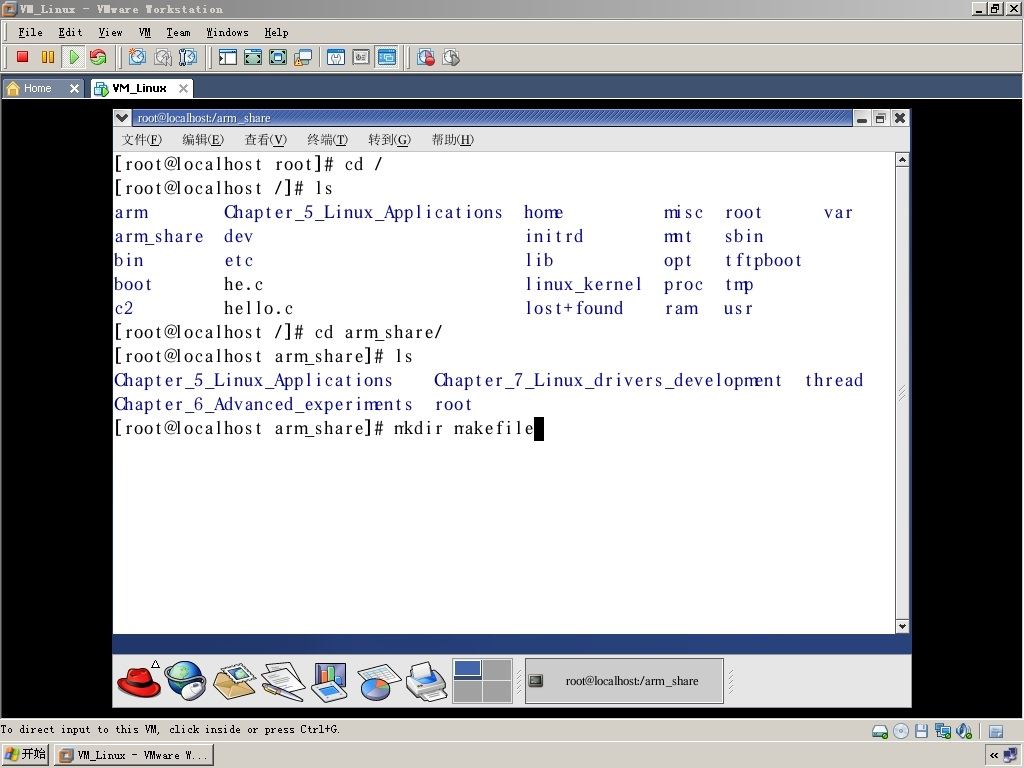The width and height of the screenshot is (1024, 768).
Task: Click terminal scrollbar down arrow
Action: 902,626
